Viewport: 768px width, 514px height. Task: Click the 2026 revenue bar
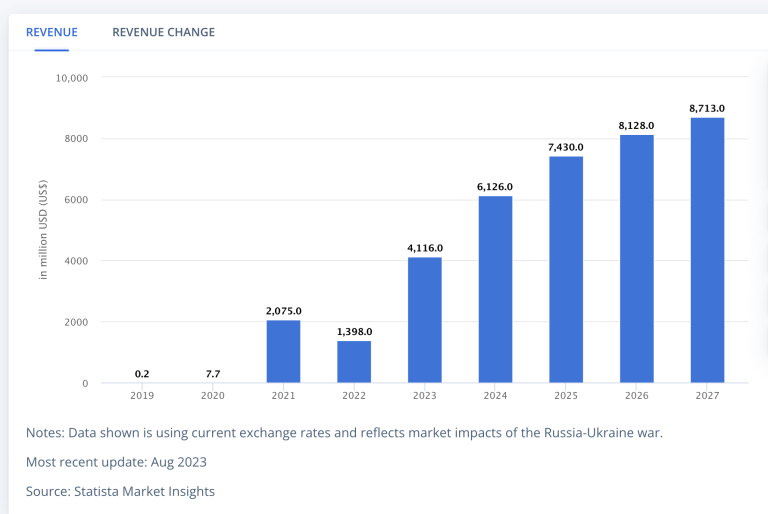click(x=636, y=258)
